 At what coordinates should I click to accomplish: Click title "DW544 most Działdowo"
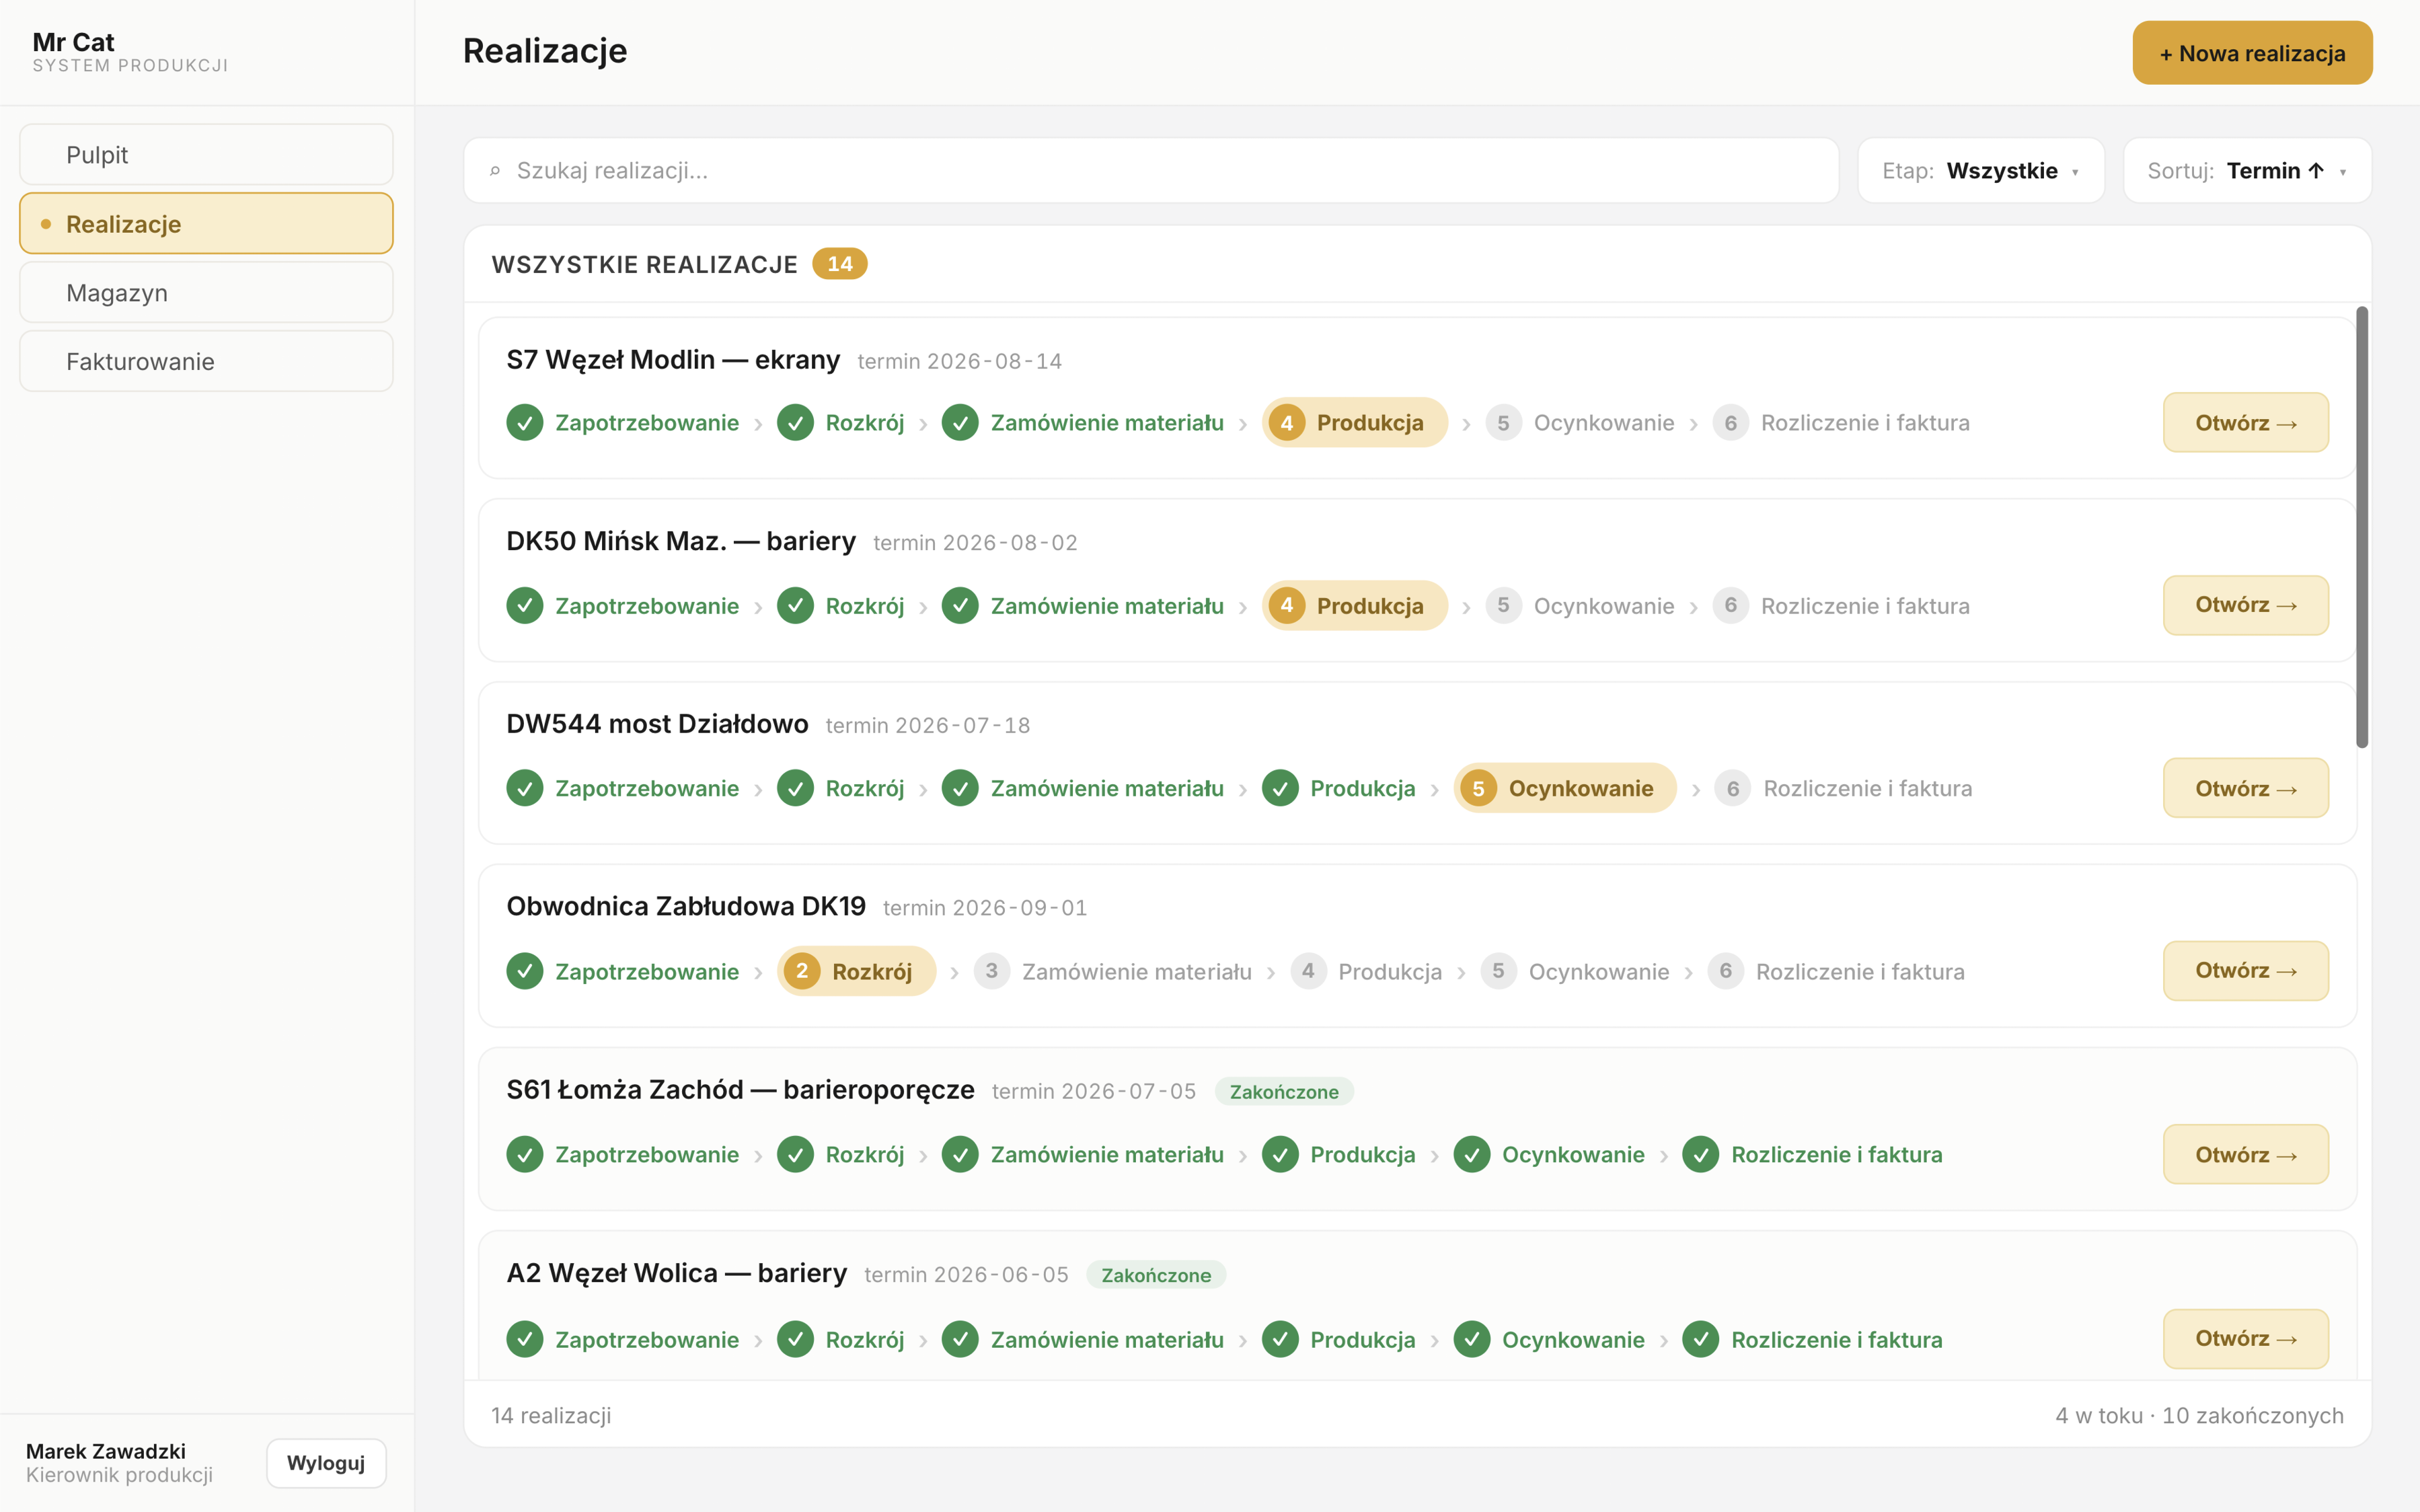(657, 724)
